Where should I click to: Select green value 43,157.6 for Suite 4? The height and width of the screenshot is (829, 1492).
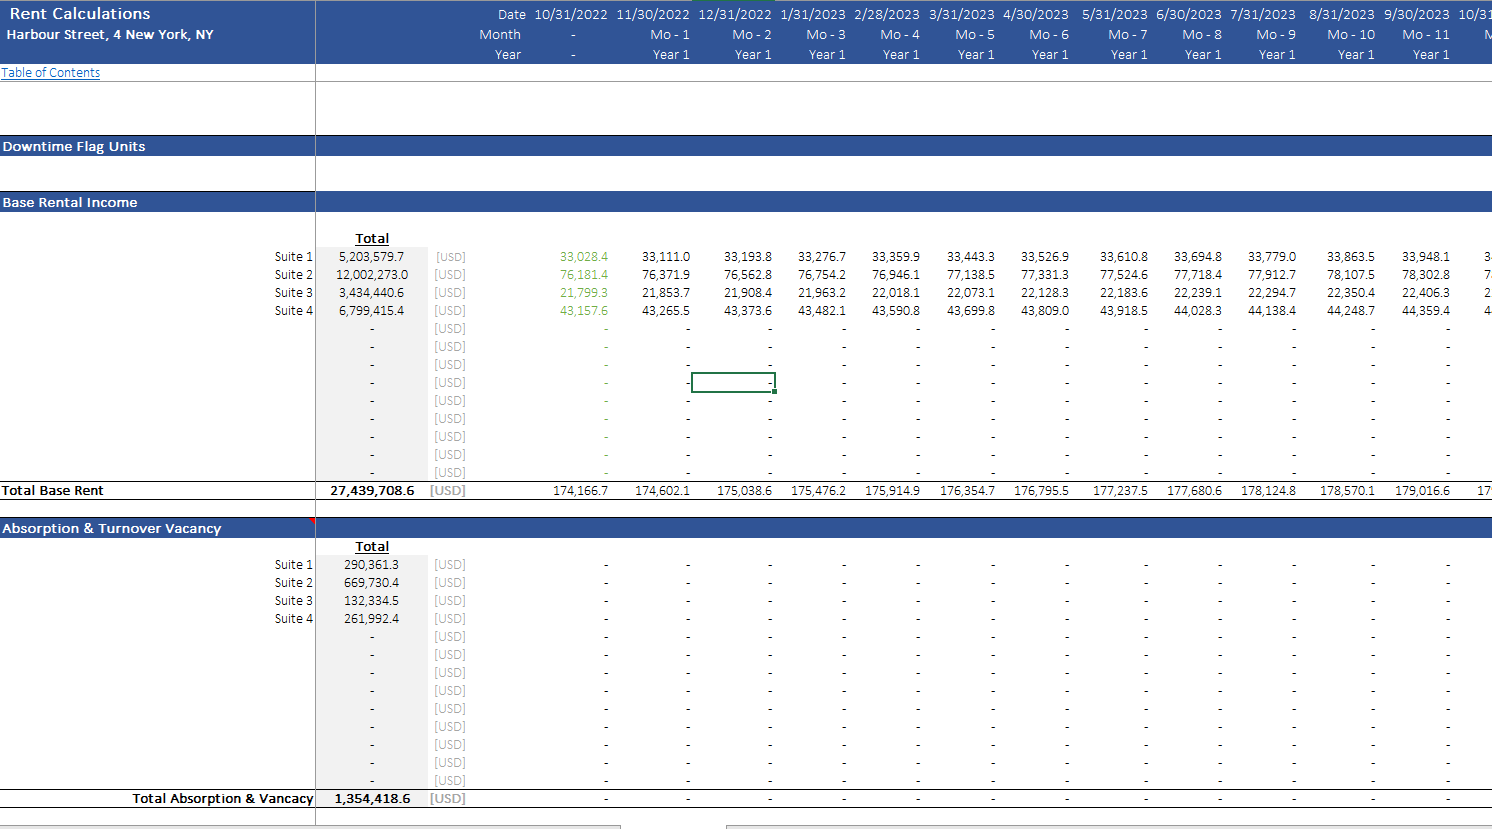click(584, 311)
